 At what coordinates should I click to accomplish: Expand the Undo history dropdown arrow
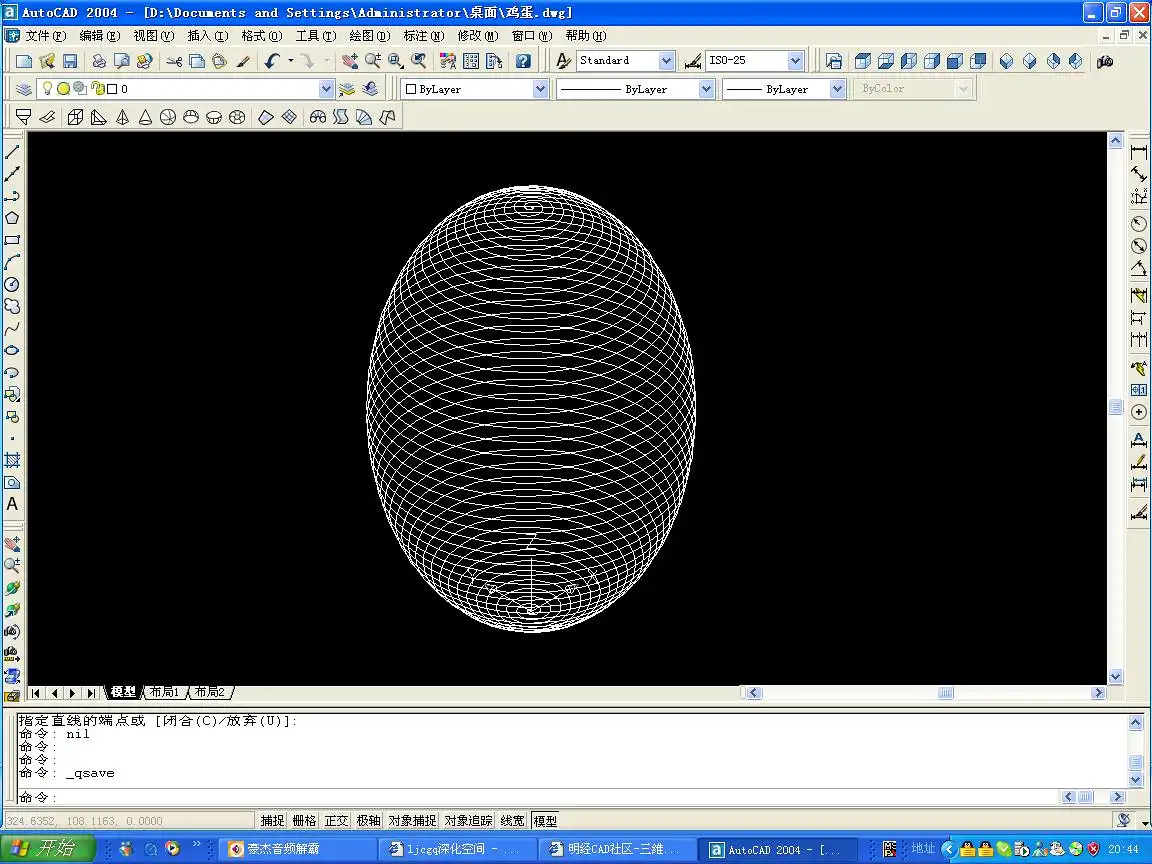coord(291,61)
